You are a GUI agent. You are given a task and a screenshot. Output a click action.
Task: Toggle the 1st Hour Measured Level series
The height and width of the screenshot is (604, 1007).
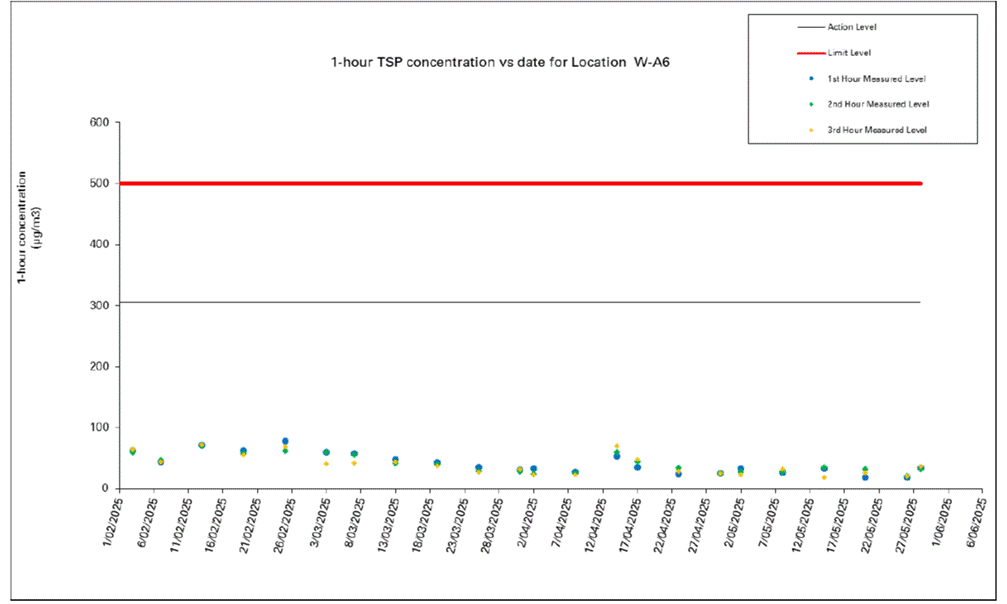[879, 79]
